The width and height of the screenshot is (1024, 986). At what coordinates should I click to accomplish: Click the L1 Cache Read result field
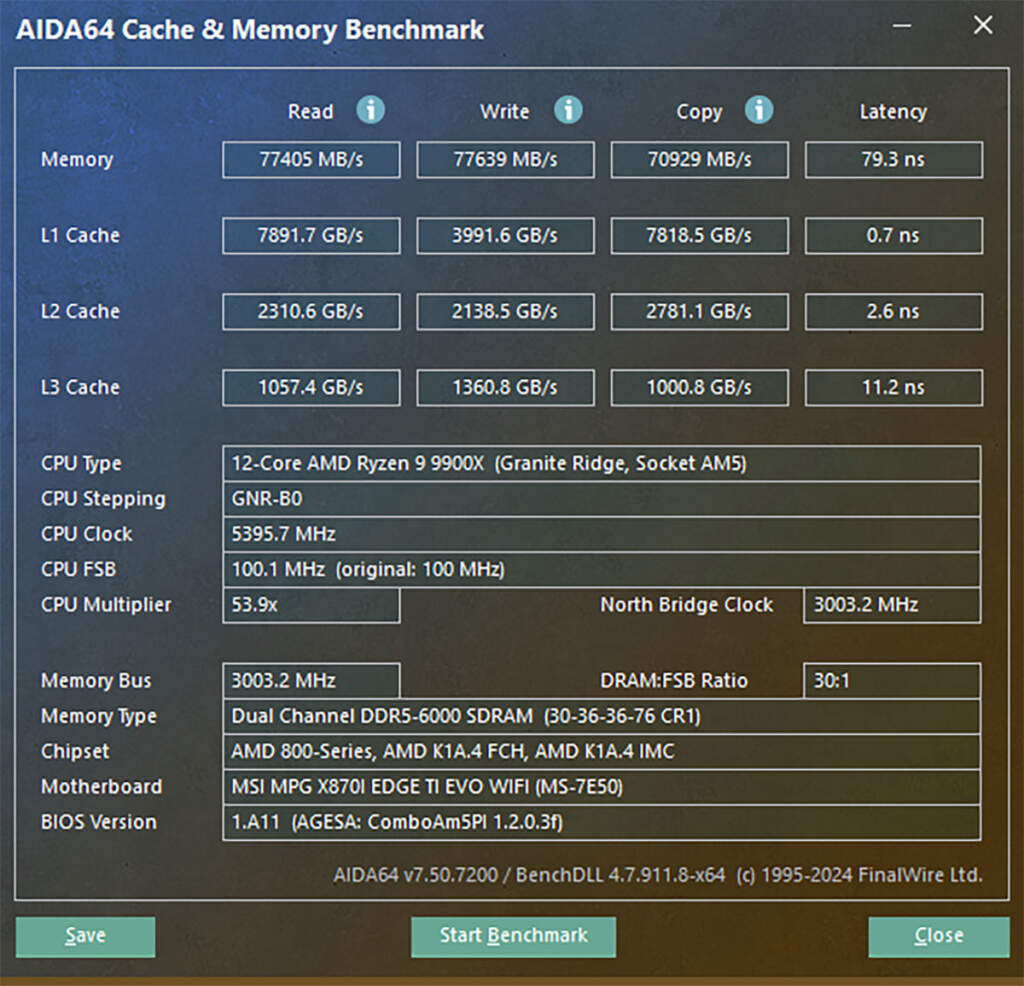click(x=310, y=235)
